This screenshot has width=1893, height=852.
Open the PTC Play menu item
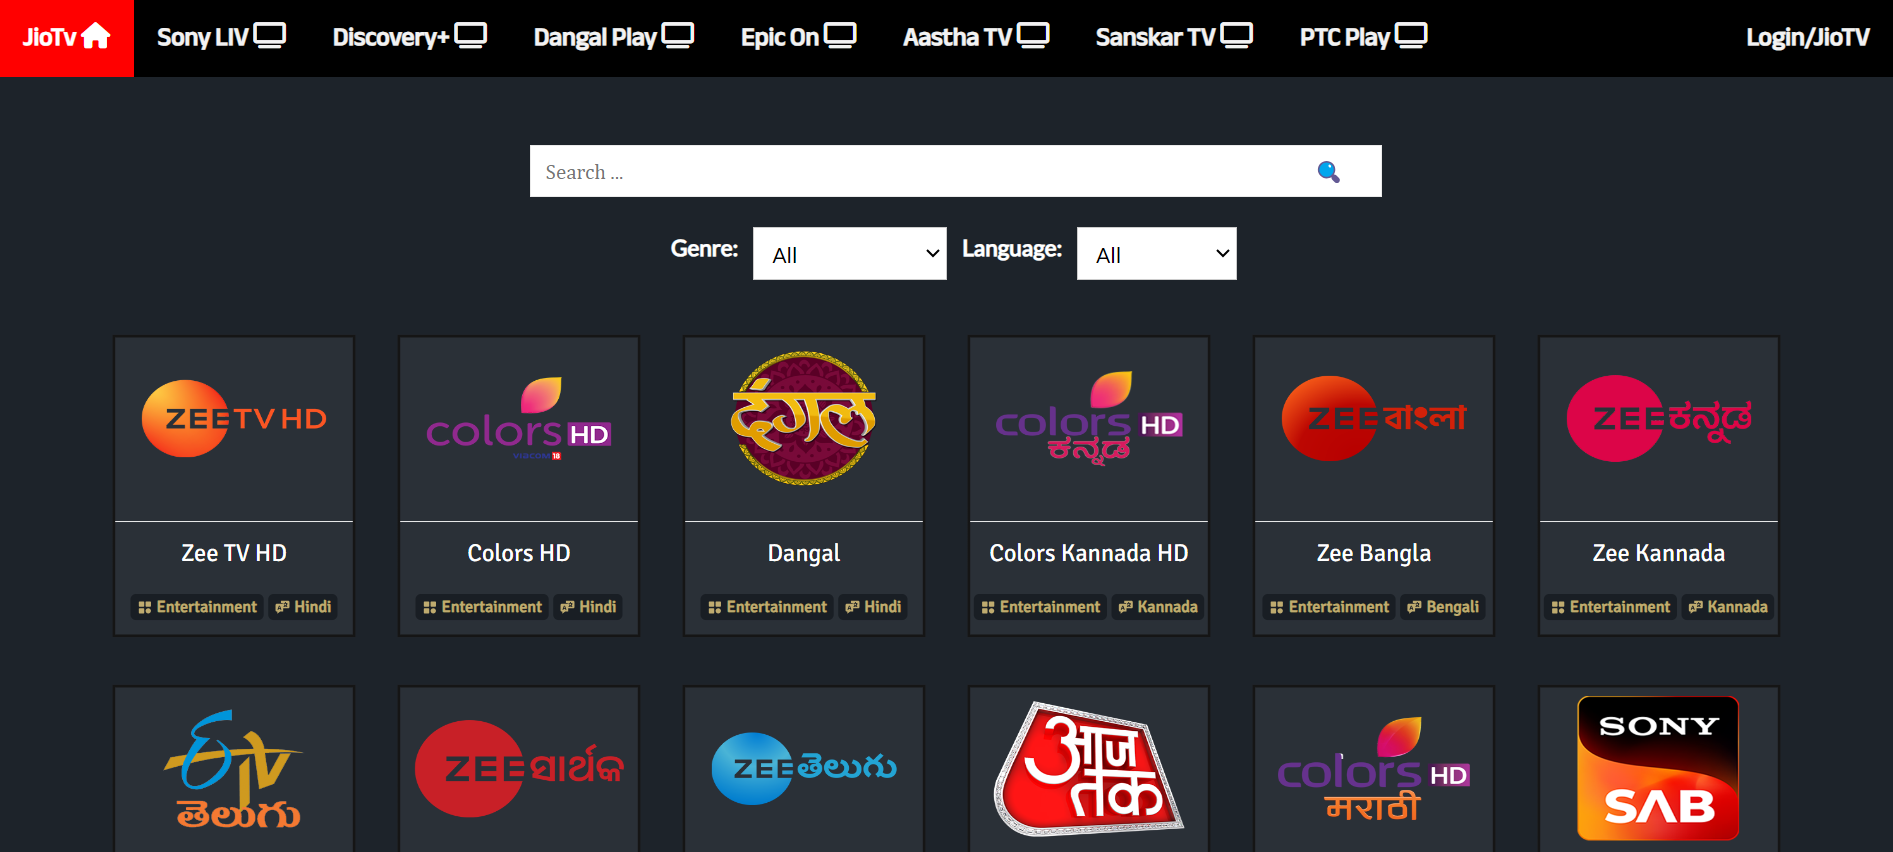click(1363, 37)
